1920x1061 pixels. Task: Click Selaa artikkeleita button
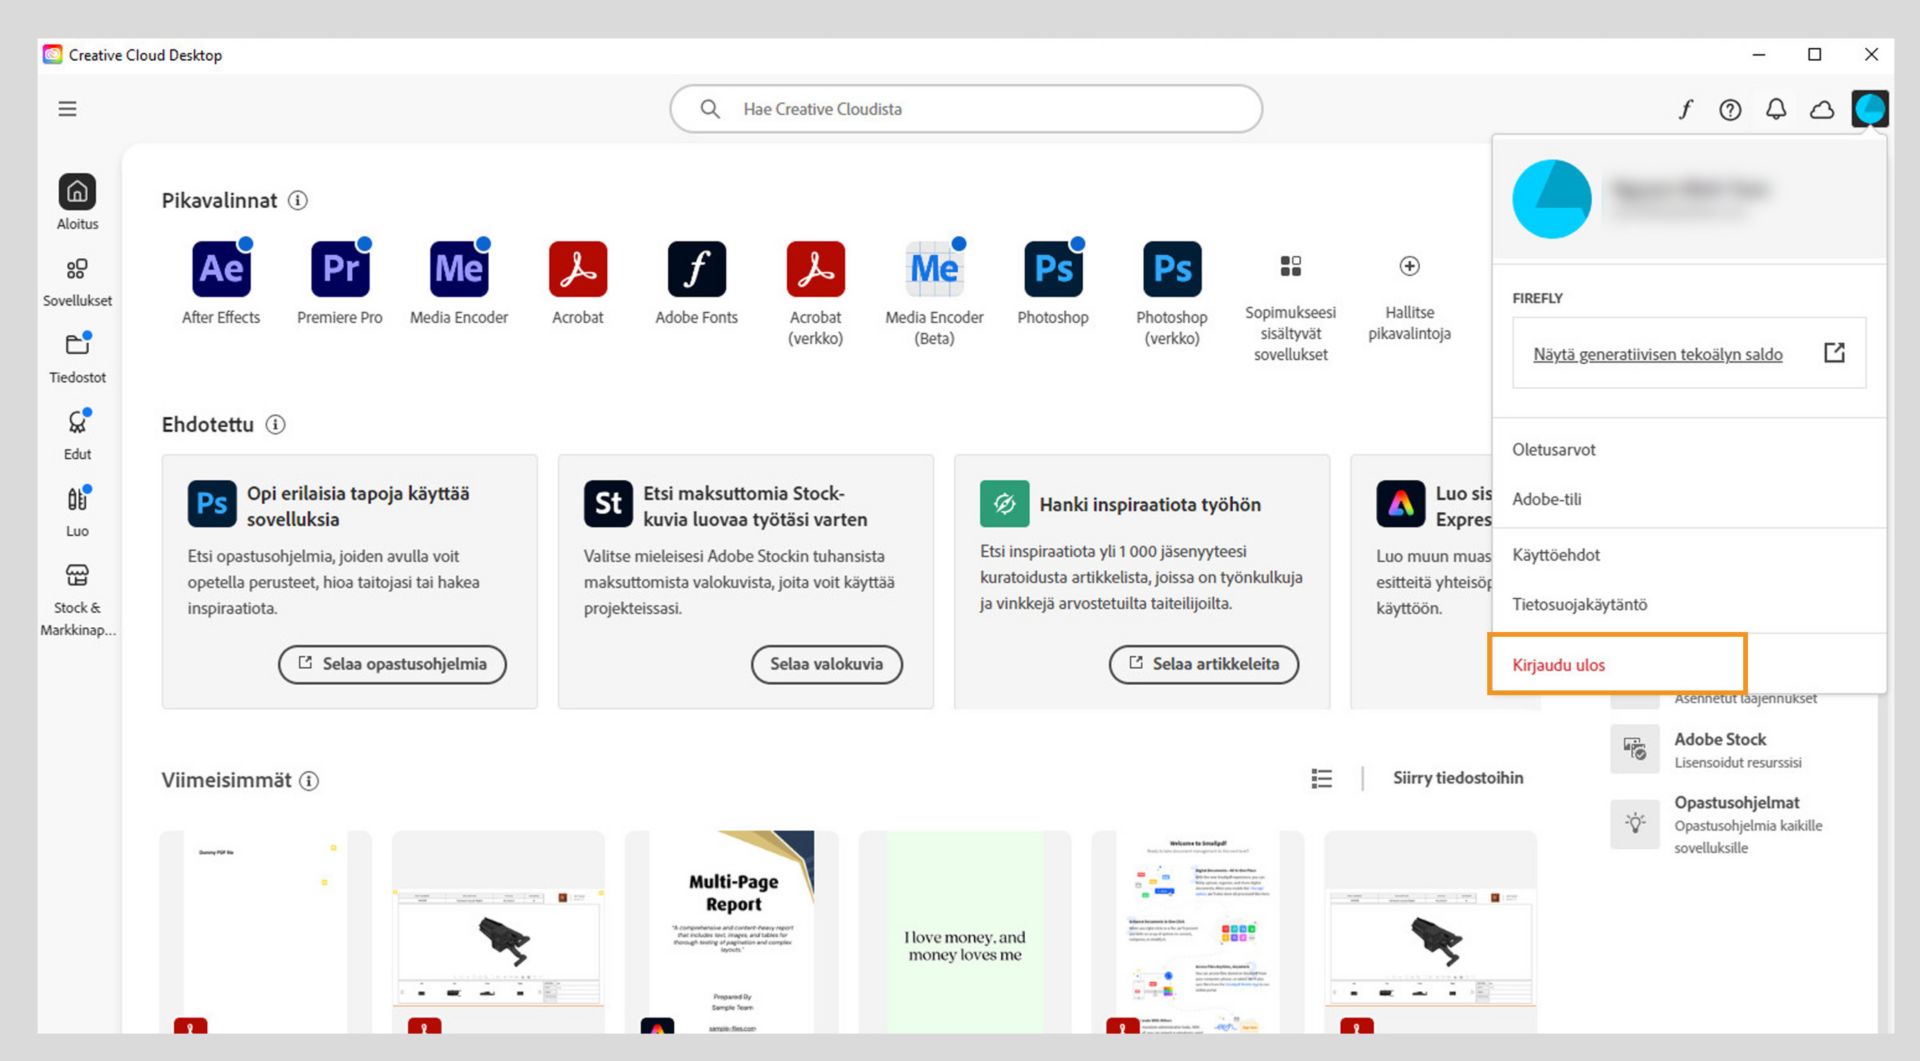[1203, 664]
